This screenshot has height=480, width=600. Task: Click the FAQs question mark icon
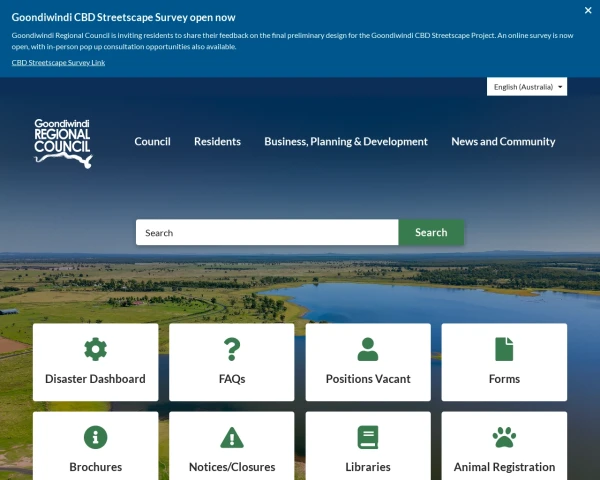[x=232, y=349]
